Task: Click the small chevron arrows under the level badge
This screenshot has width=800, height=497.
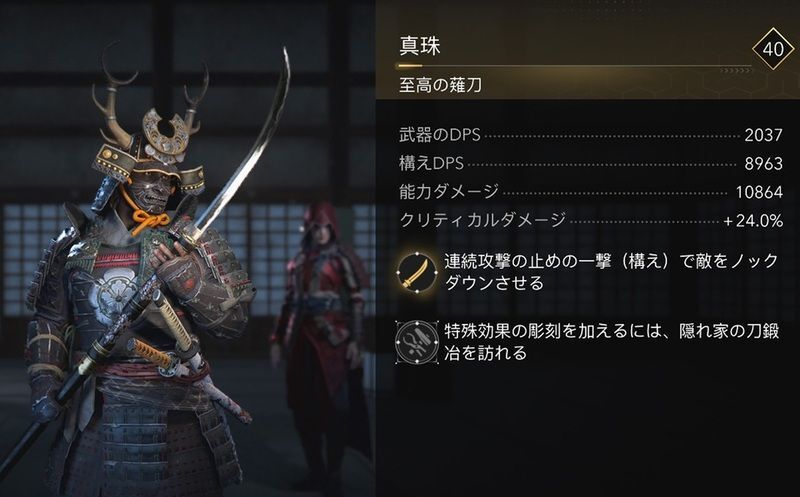Action: (735, 70)
